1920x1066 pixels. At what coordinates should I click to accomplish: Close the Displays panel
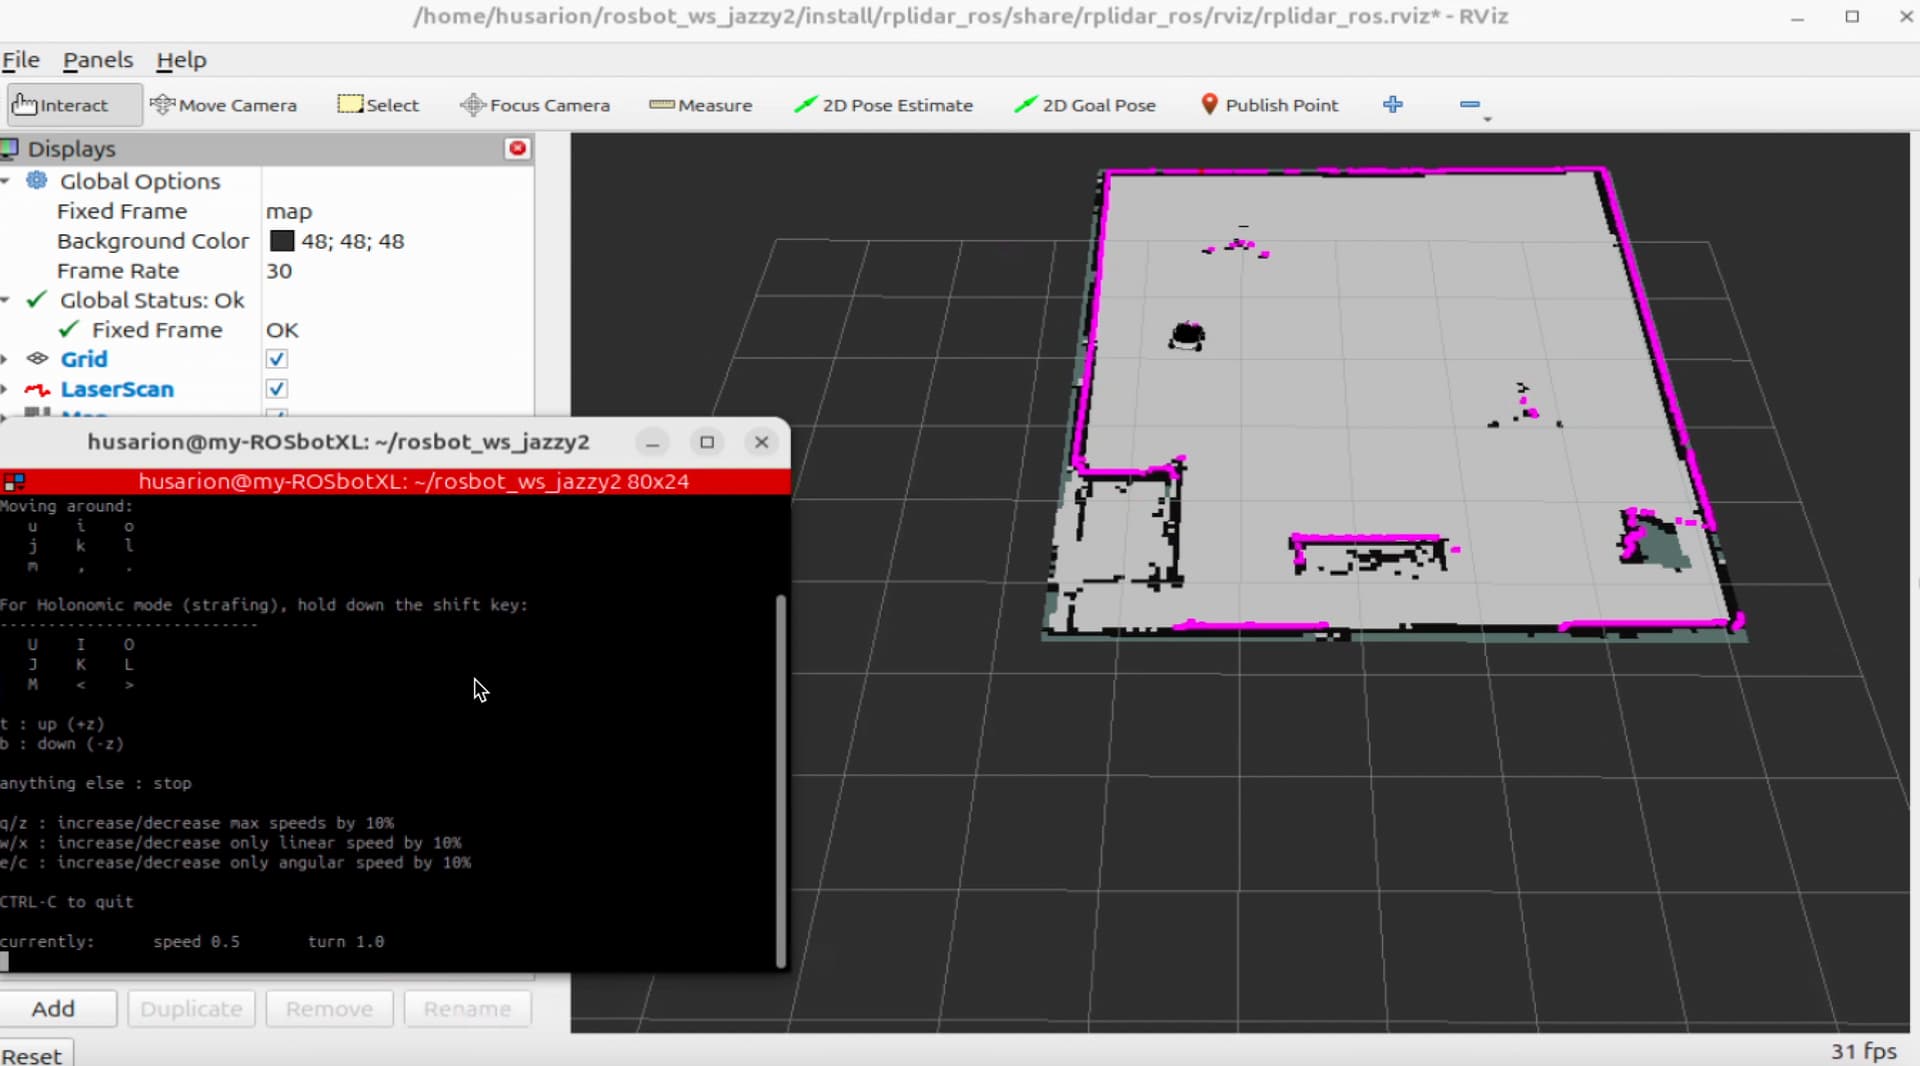pos(517,149)
